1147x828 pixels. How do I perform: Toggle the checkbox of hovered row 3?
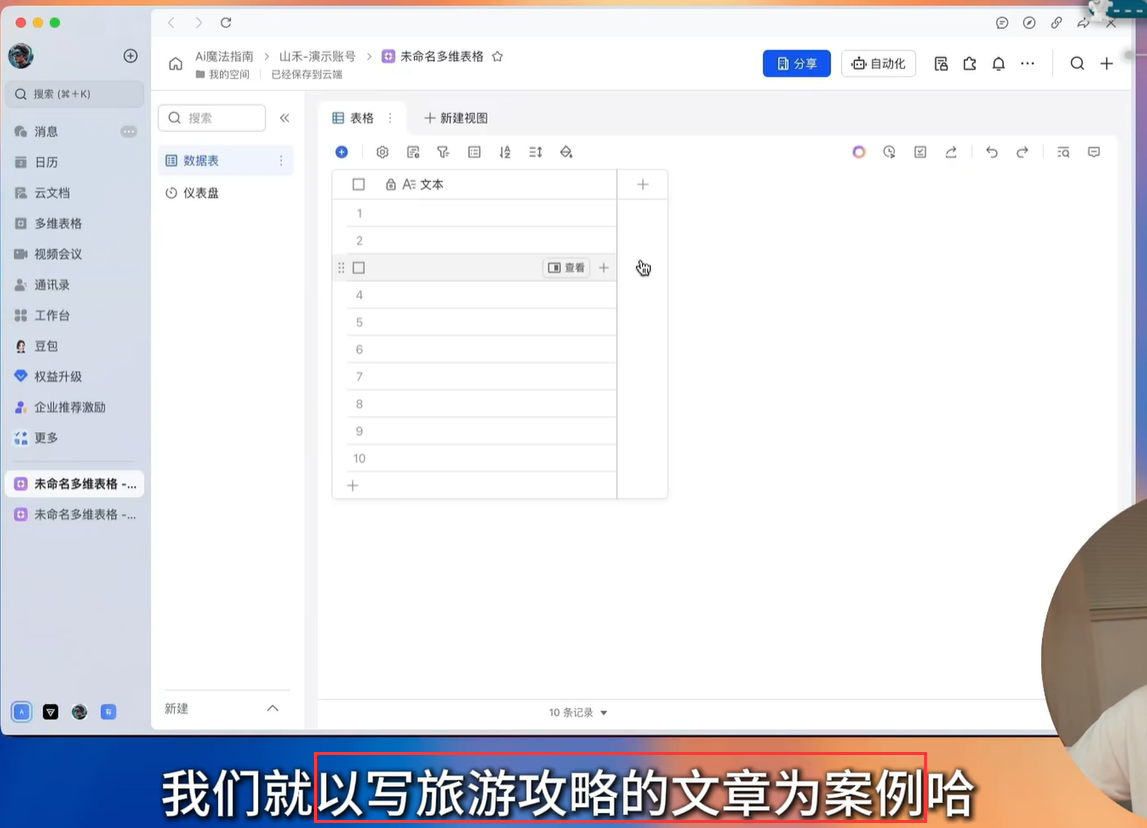(358, 268)
